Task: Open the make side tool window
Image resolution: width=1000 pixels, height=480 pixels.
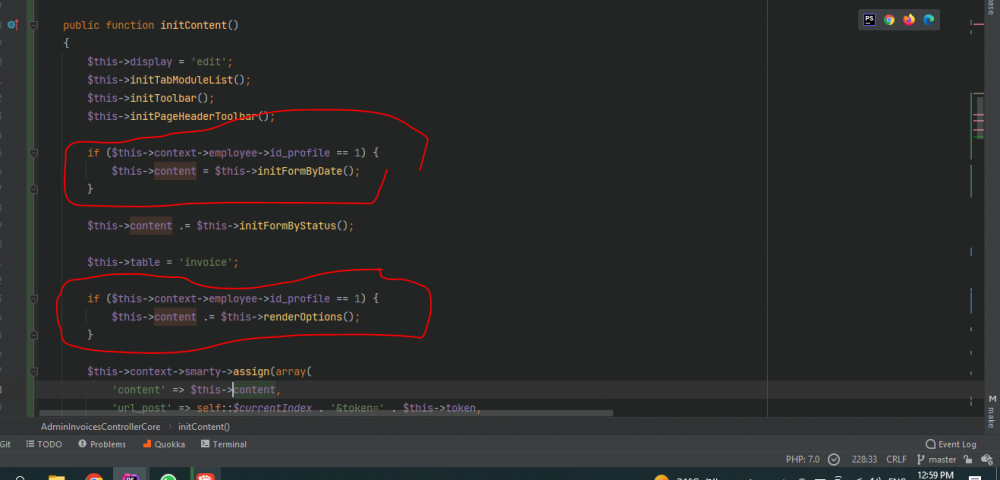Action: pos(992,413)
